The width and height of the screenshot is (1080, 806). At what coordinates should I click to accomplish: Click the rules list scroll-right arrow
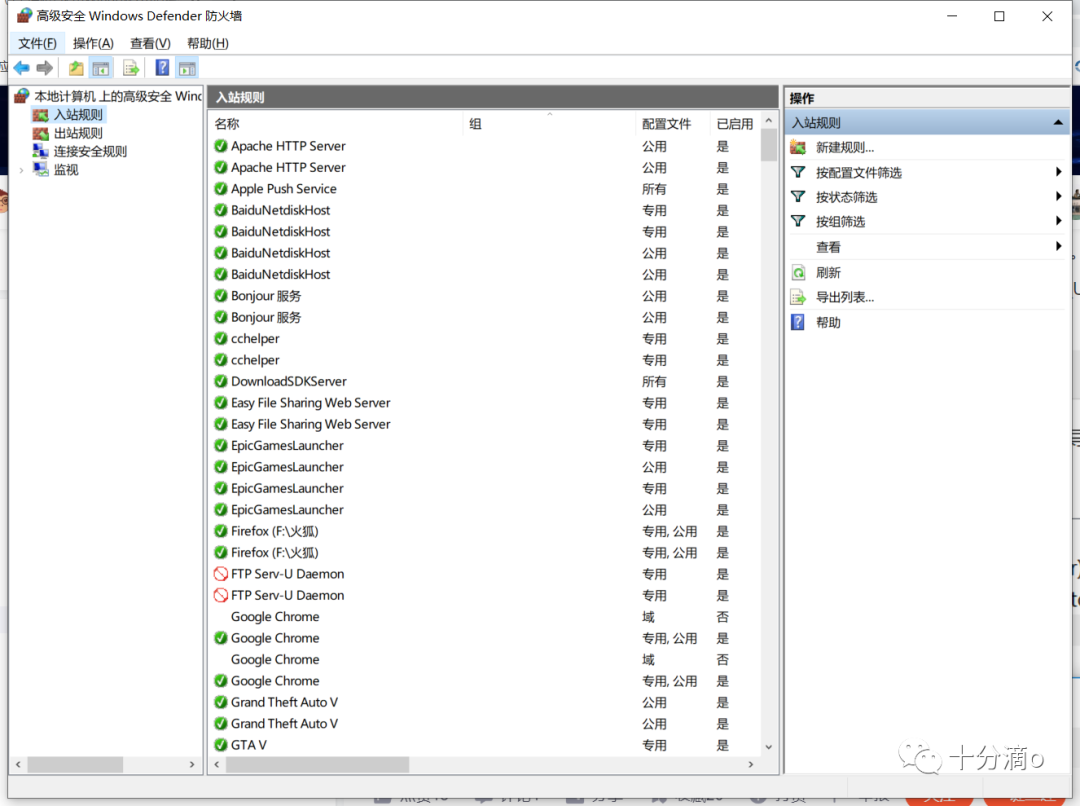click(x=751, y=764)
